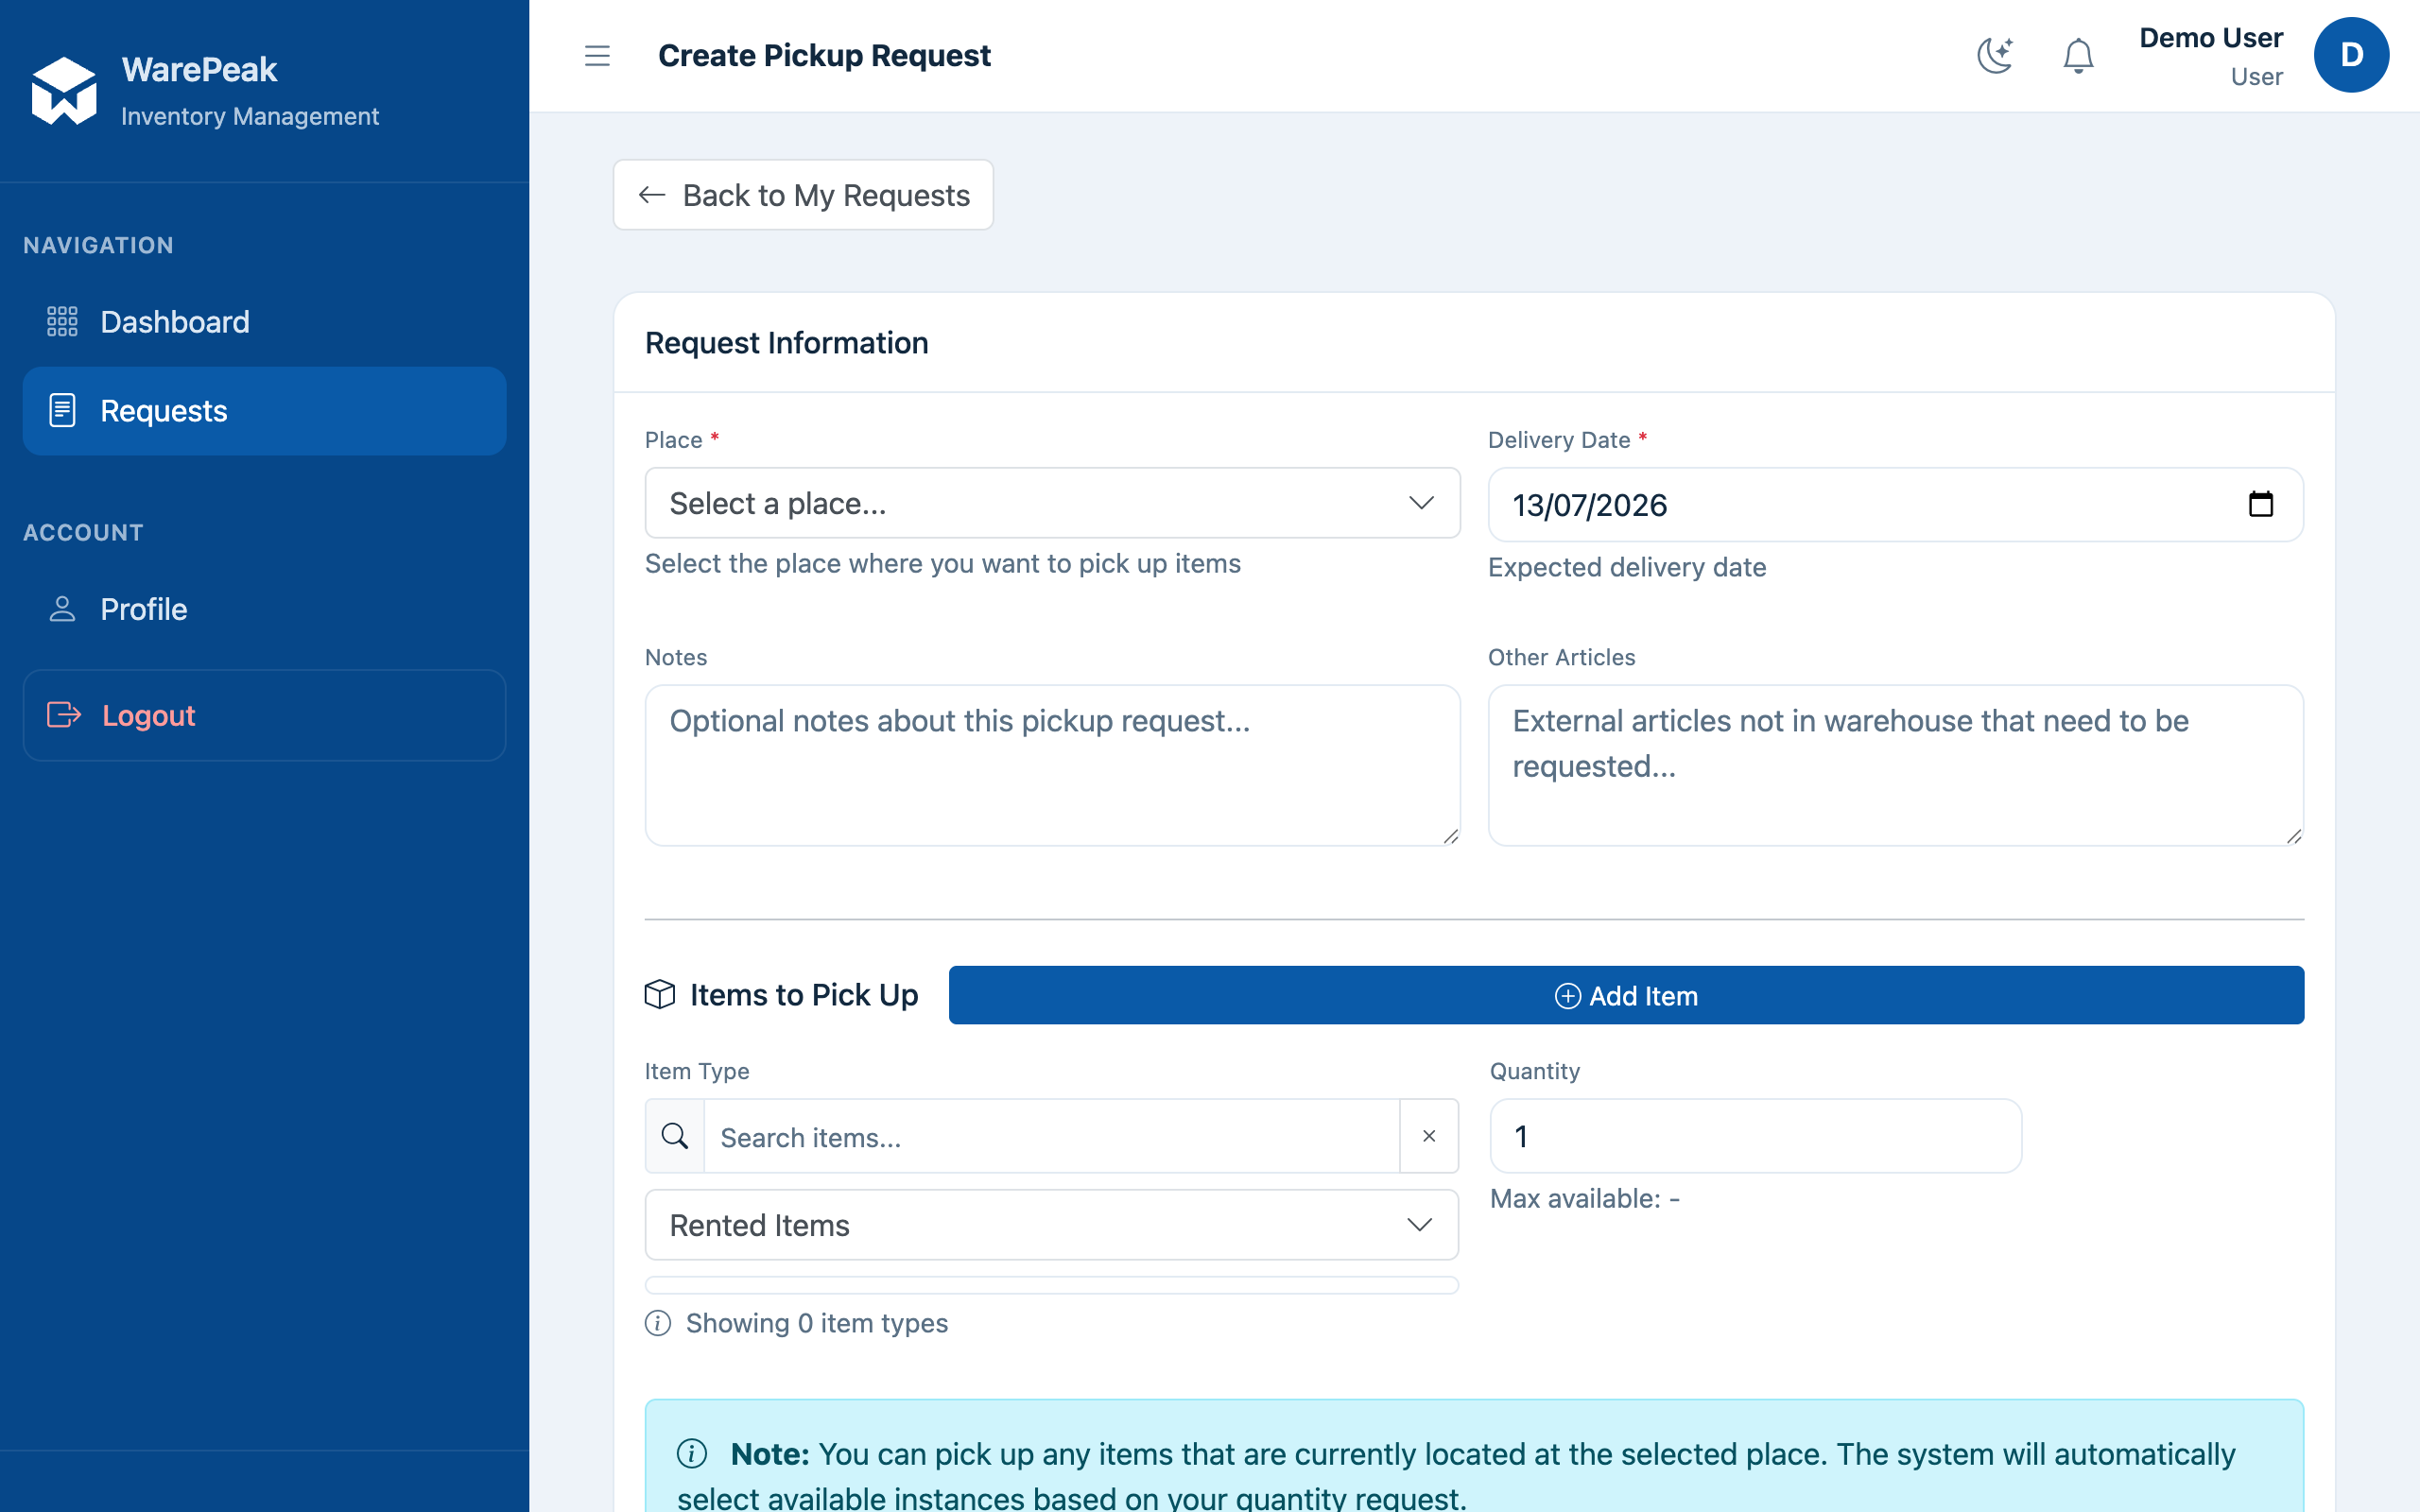Screen dimensions: 2420x1512
Task: Switch to dark mode moon icon
Action: (1995, 55)
